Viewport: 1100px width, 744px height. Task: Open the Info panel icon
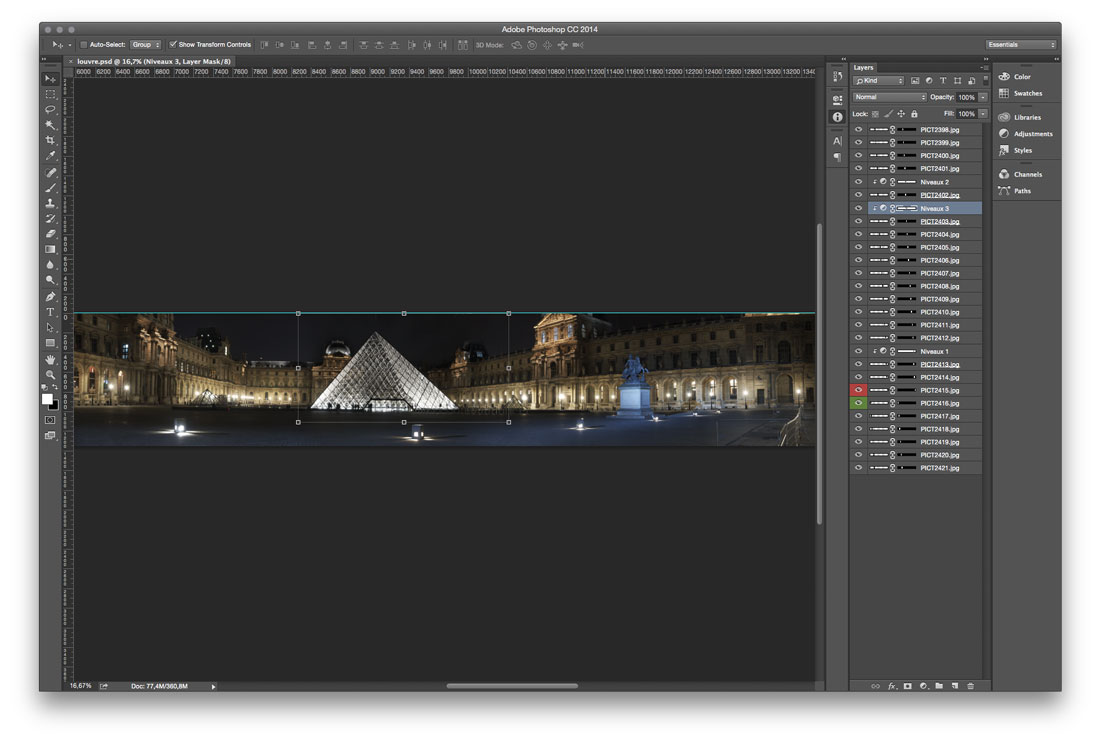837,117
